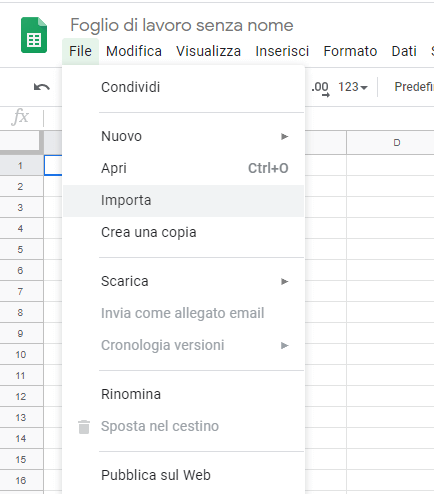Expand the Nuovo submenu arrow
This screenshot has width=434, height=494.
pyautogui.click(x=284, y=136)
